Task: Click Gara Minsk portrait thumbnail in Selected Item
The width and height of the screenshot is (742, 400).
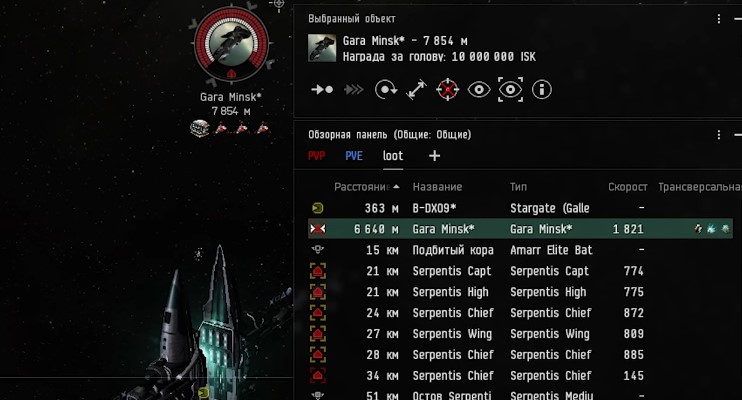Action: (x=322, y=48)
